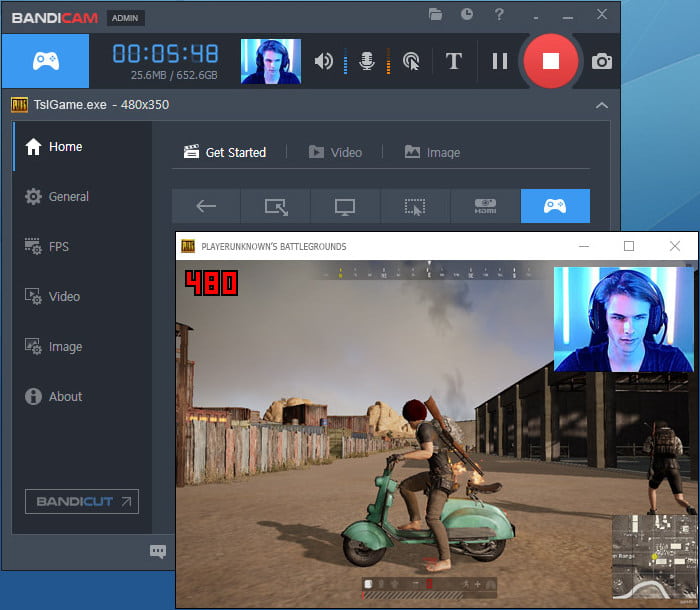Click the BANDICAM logo
This screenshot has width=700, height=610.
(x=54, y=18)
